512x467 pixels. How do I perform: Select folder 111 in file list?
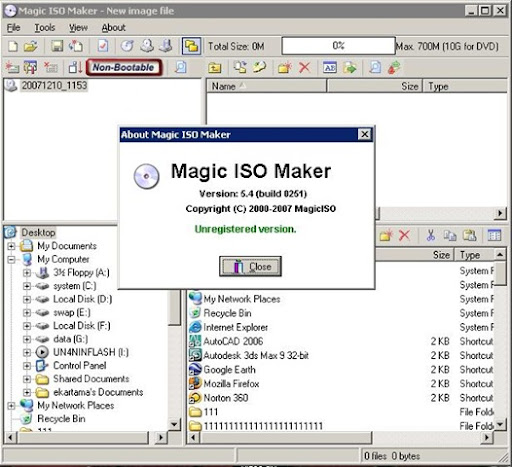211,412
